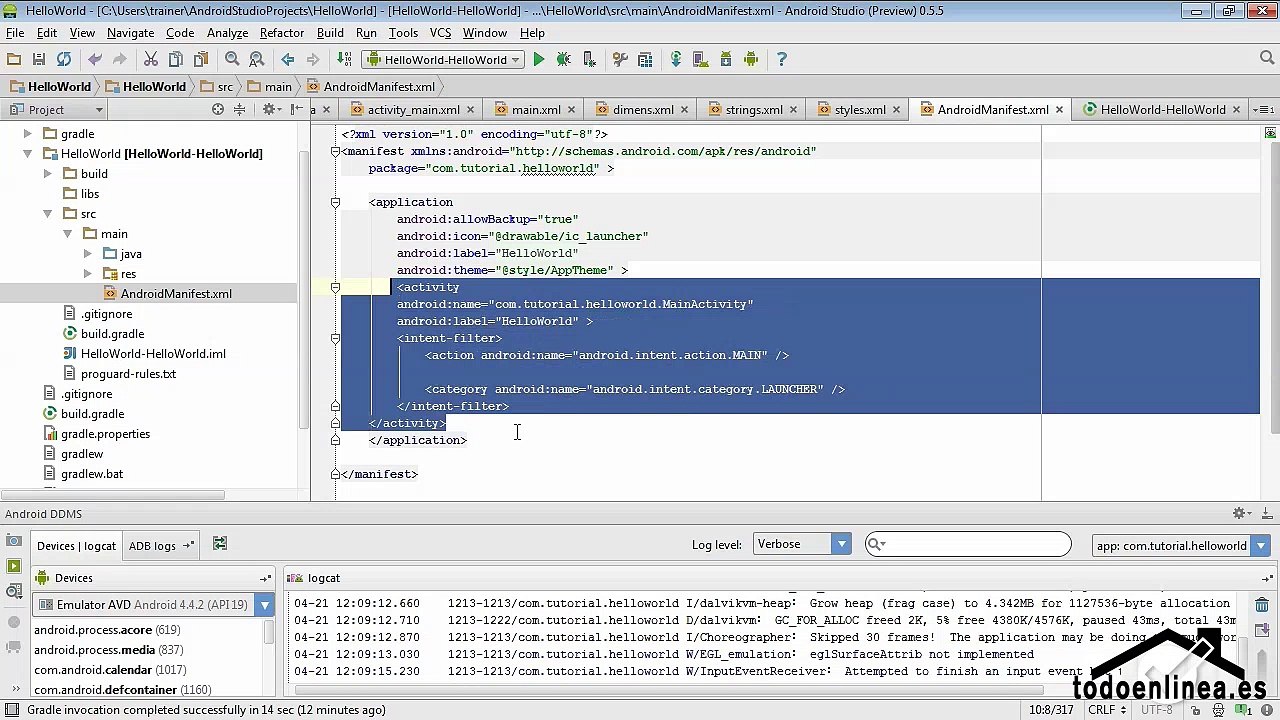Take a screenshot with DDMS camera icon
Screen dimensions: 1280x720
tap(14, 540)
